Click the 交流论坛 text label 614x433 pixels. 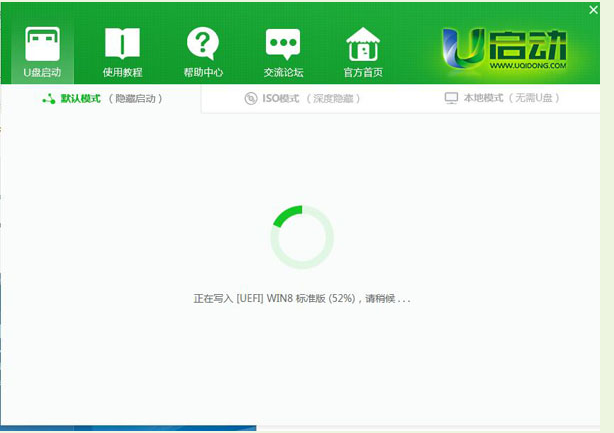tap(283, 72)
